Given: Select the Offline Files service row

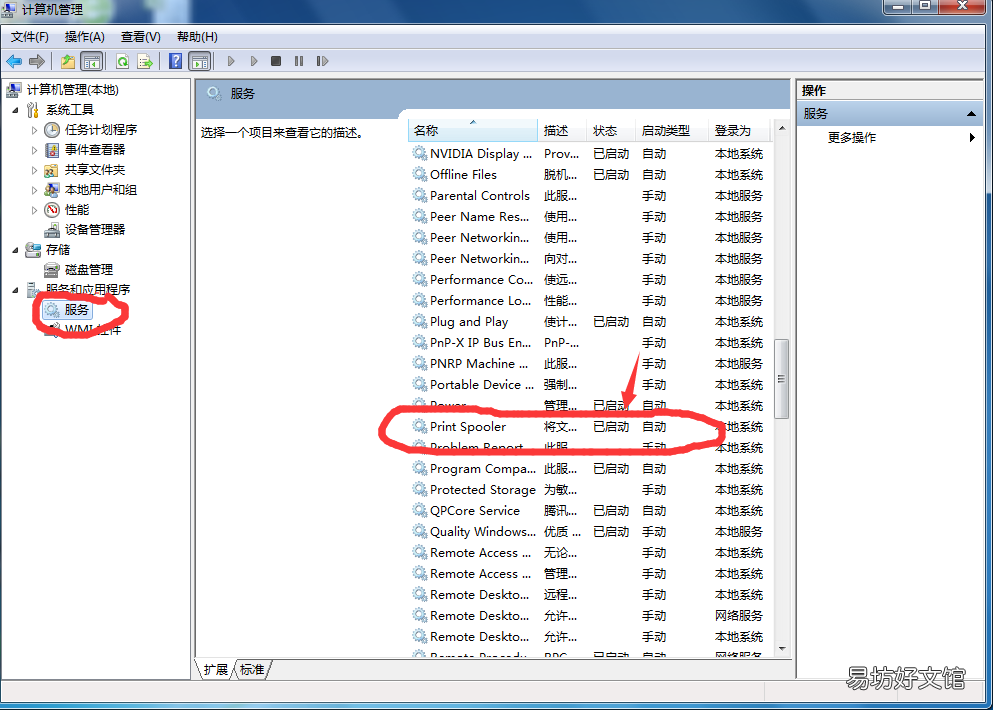Looking at the screenshot, I should click(x=590, y=174).
